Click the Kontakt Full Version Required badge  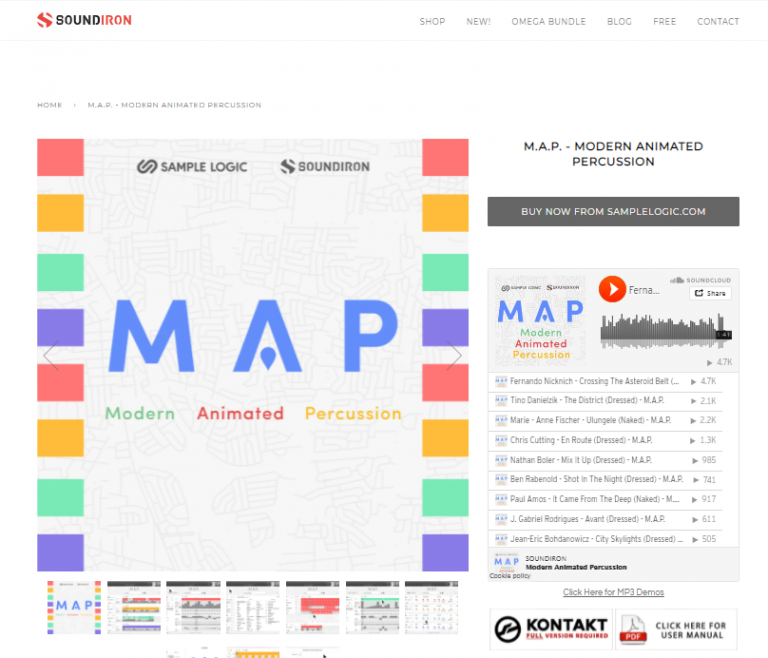point(551,629)
